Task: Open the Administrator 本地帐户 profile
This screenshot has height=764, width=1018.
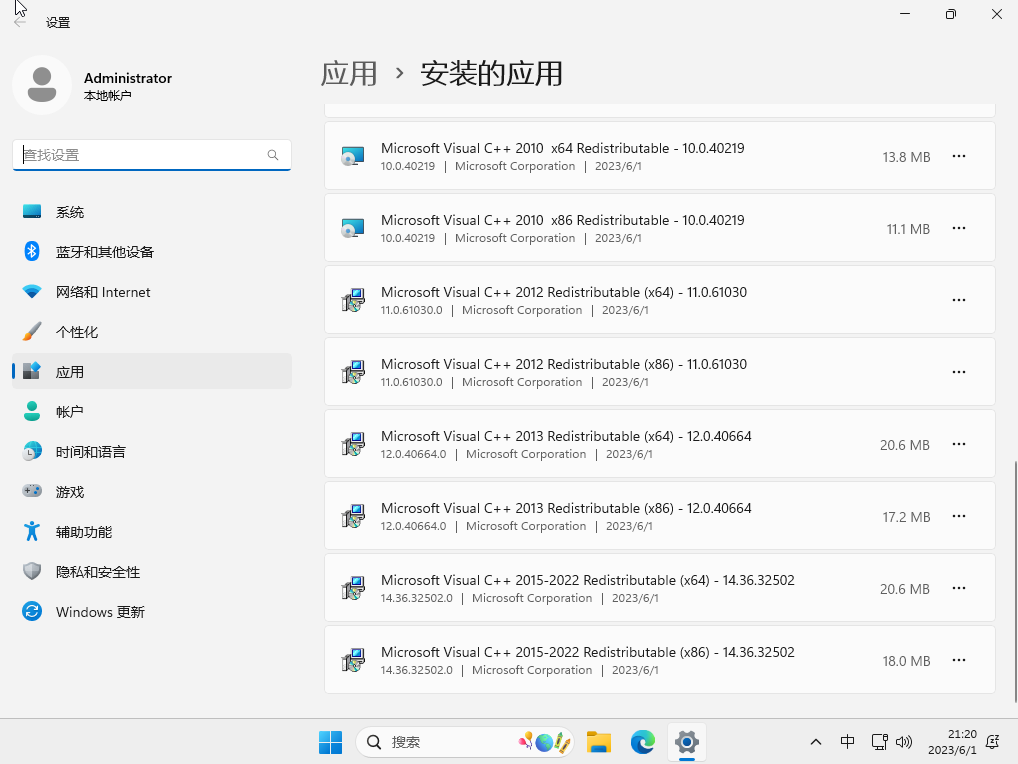Action: pyautogui.click(x=93, y=85)
